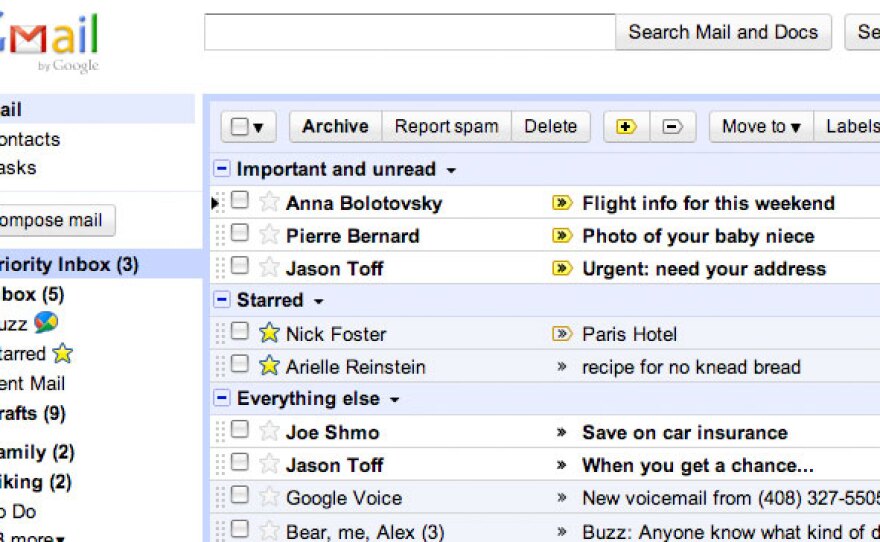880x542 pixels.
Task: Open the Move to dropdown
Action: click(761, 127)
